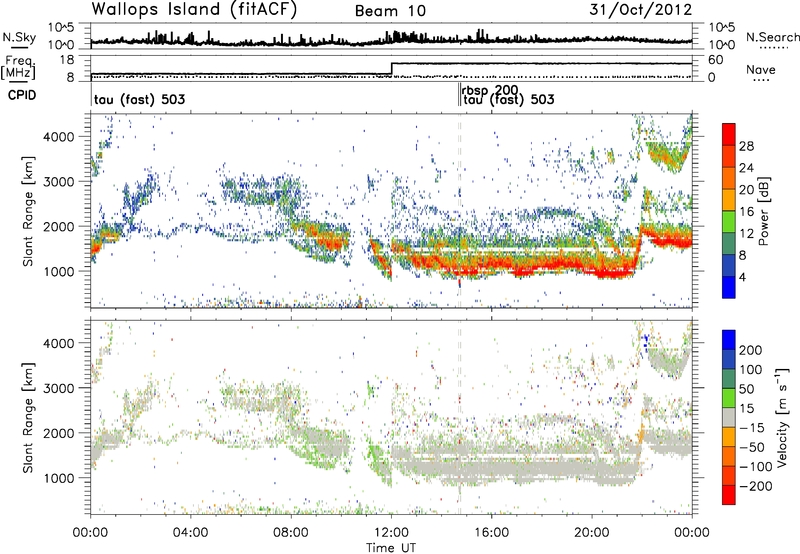Click the '2000' tick of the velocity panel

pos(59,433)
